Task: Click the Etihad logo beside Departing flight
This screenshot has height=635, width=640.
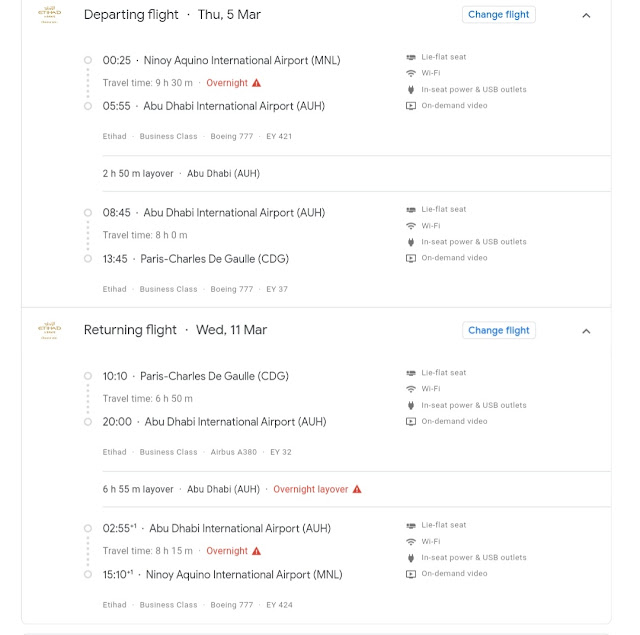Action: [48, 15]
